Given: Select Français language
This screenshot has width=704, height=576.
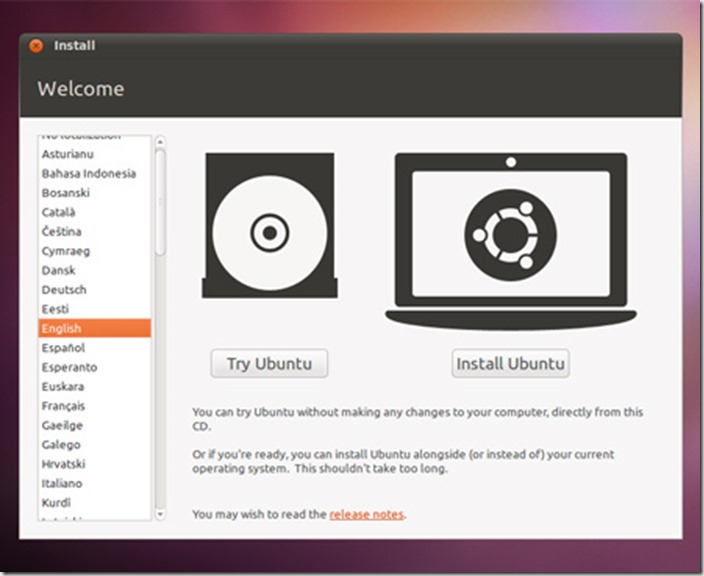Looking at the screenshot, I should pos(95,406).
